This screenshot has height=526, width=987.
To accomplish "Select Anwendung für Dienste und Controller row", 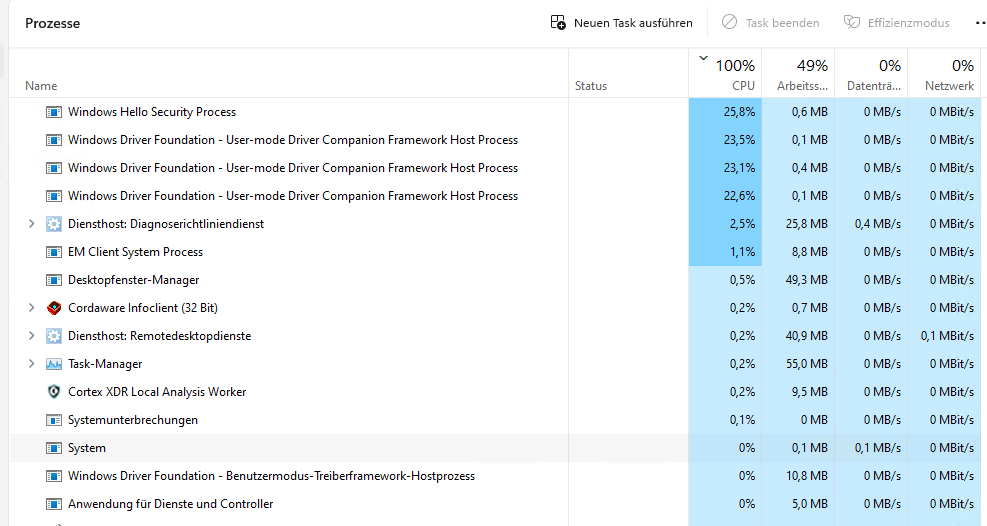I will (x=495, y=504).
